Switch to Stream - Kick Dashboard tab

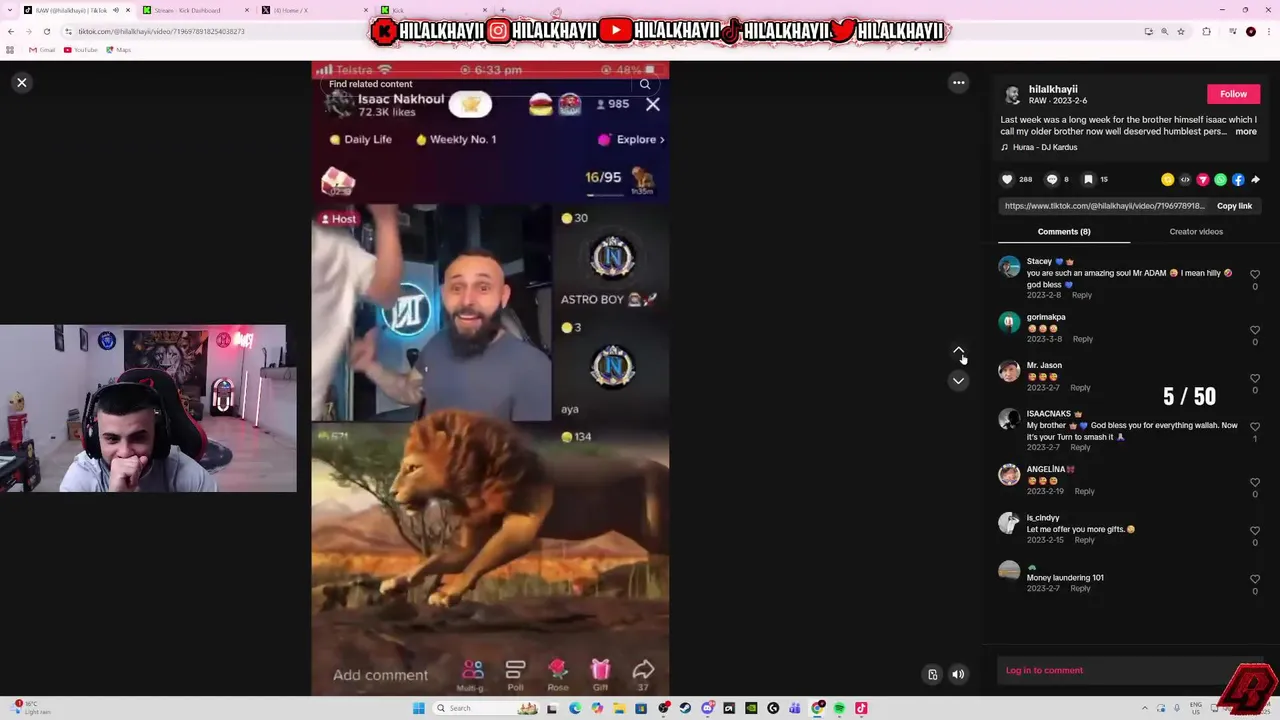(x=195, y=10)
